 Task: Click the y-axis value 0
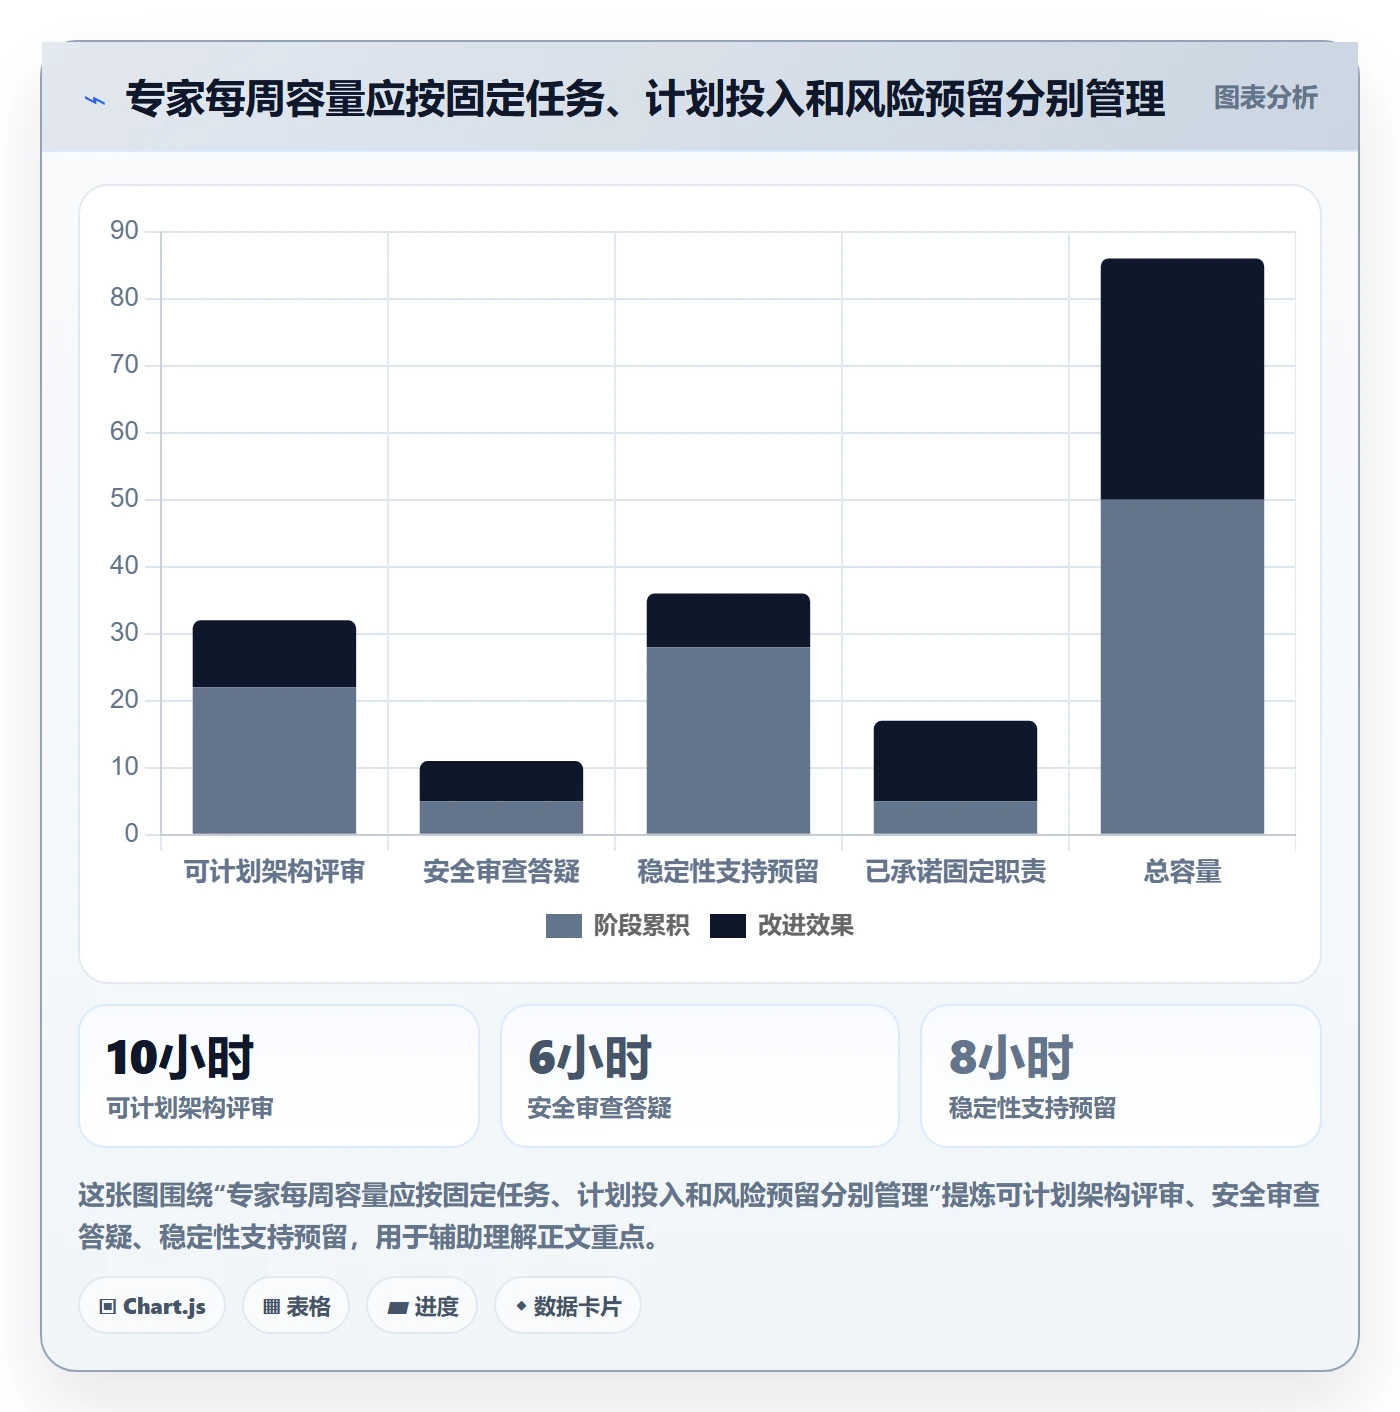(131, 834)
